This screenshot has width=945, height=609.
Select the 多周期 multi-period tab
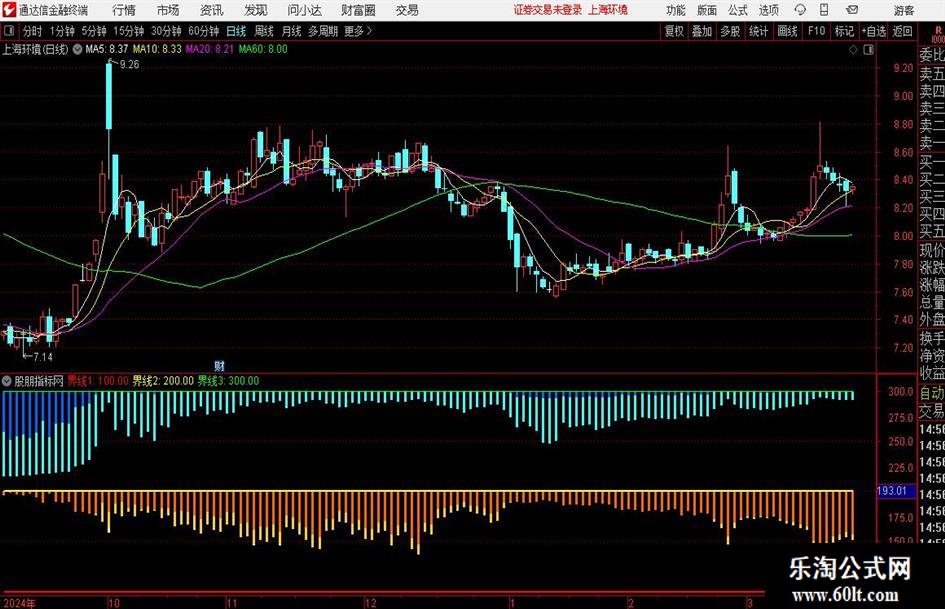pos(323,31)
